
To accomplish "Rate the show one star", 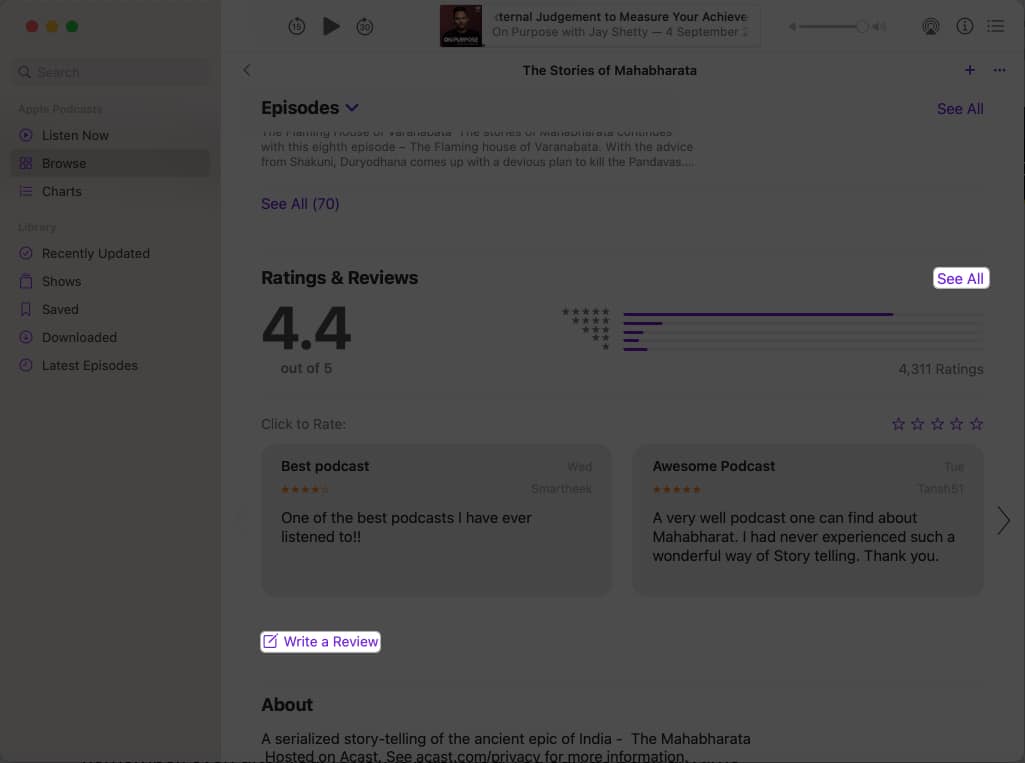I will [x=898, y=424].
